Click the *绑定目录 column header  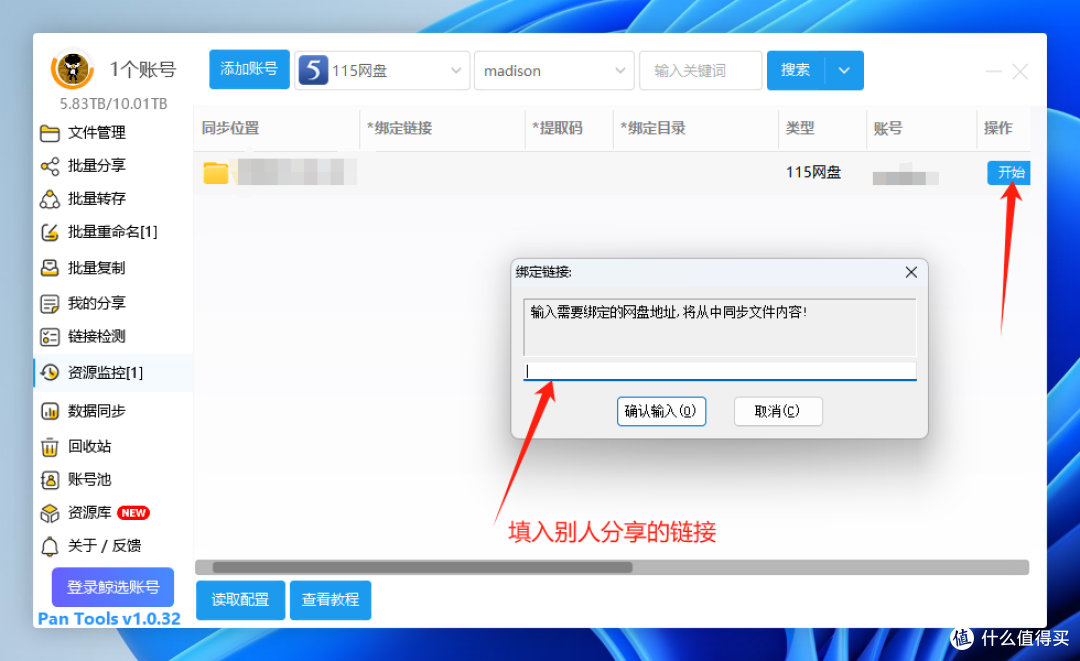coord(653,128)
